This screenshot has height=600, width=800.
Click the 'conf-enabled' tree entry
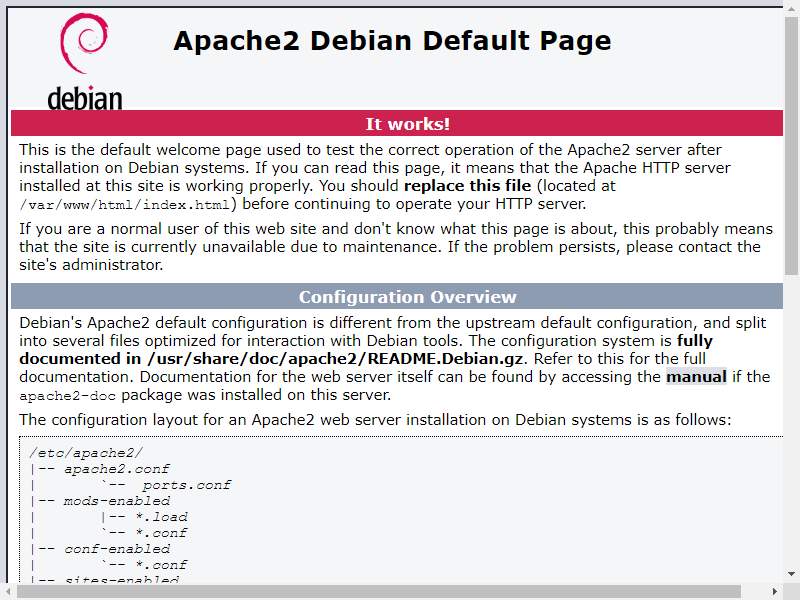117,549
